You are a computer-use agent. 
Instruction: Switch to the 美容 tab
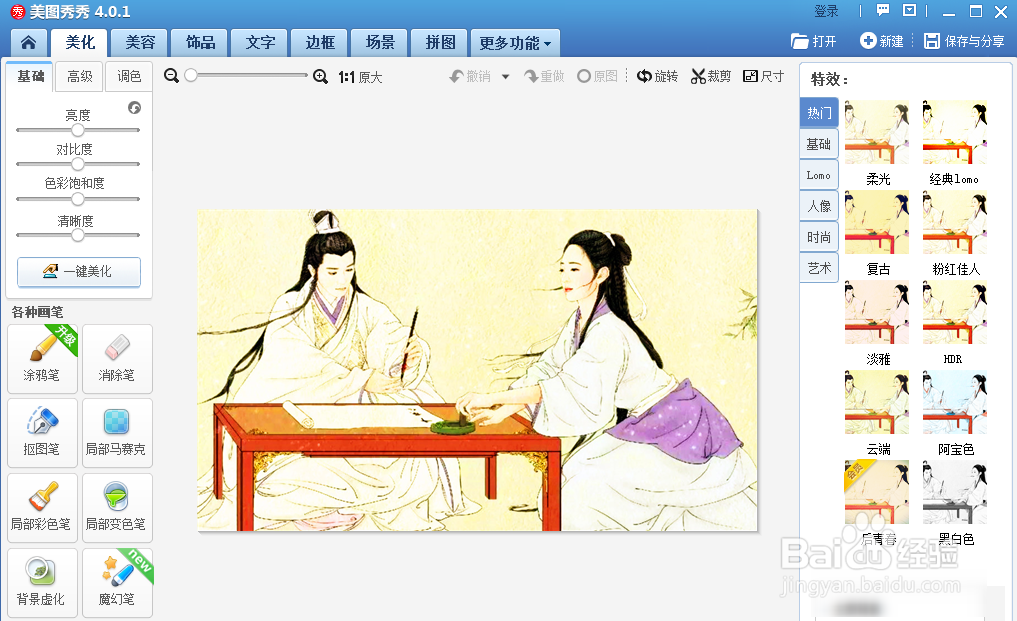(140, 43)
